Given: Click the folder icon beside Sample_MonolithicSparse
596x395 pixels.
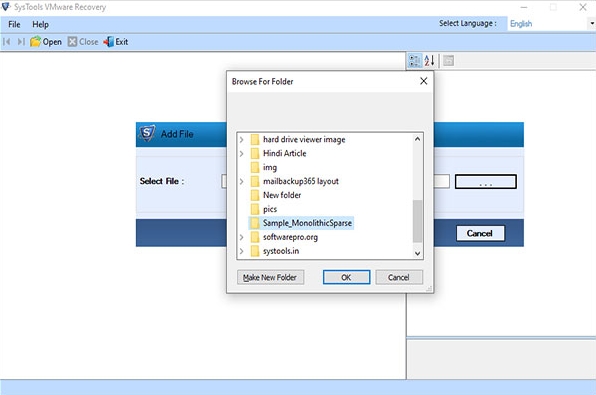Looking at the screenshot, I should 255,223.
